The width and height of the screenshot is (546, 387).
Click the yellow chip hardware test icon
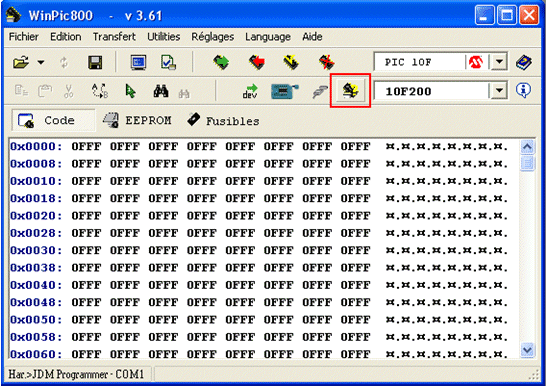point(350,91)
